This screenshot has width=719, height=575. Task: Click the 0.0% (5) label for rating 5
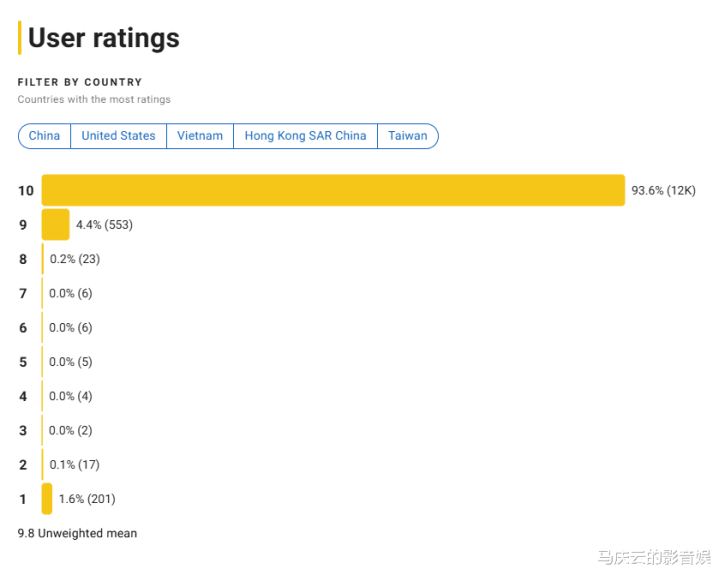pyautogui.click(x=71, y=362)
